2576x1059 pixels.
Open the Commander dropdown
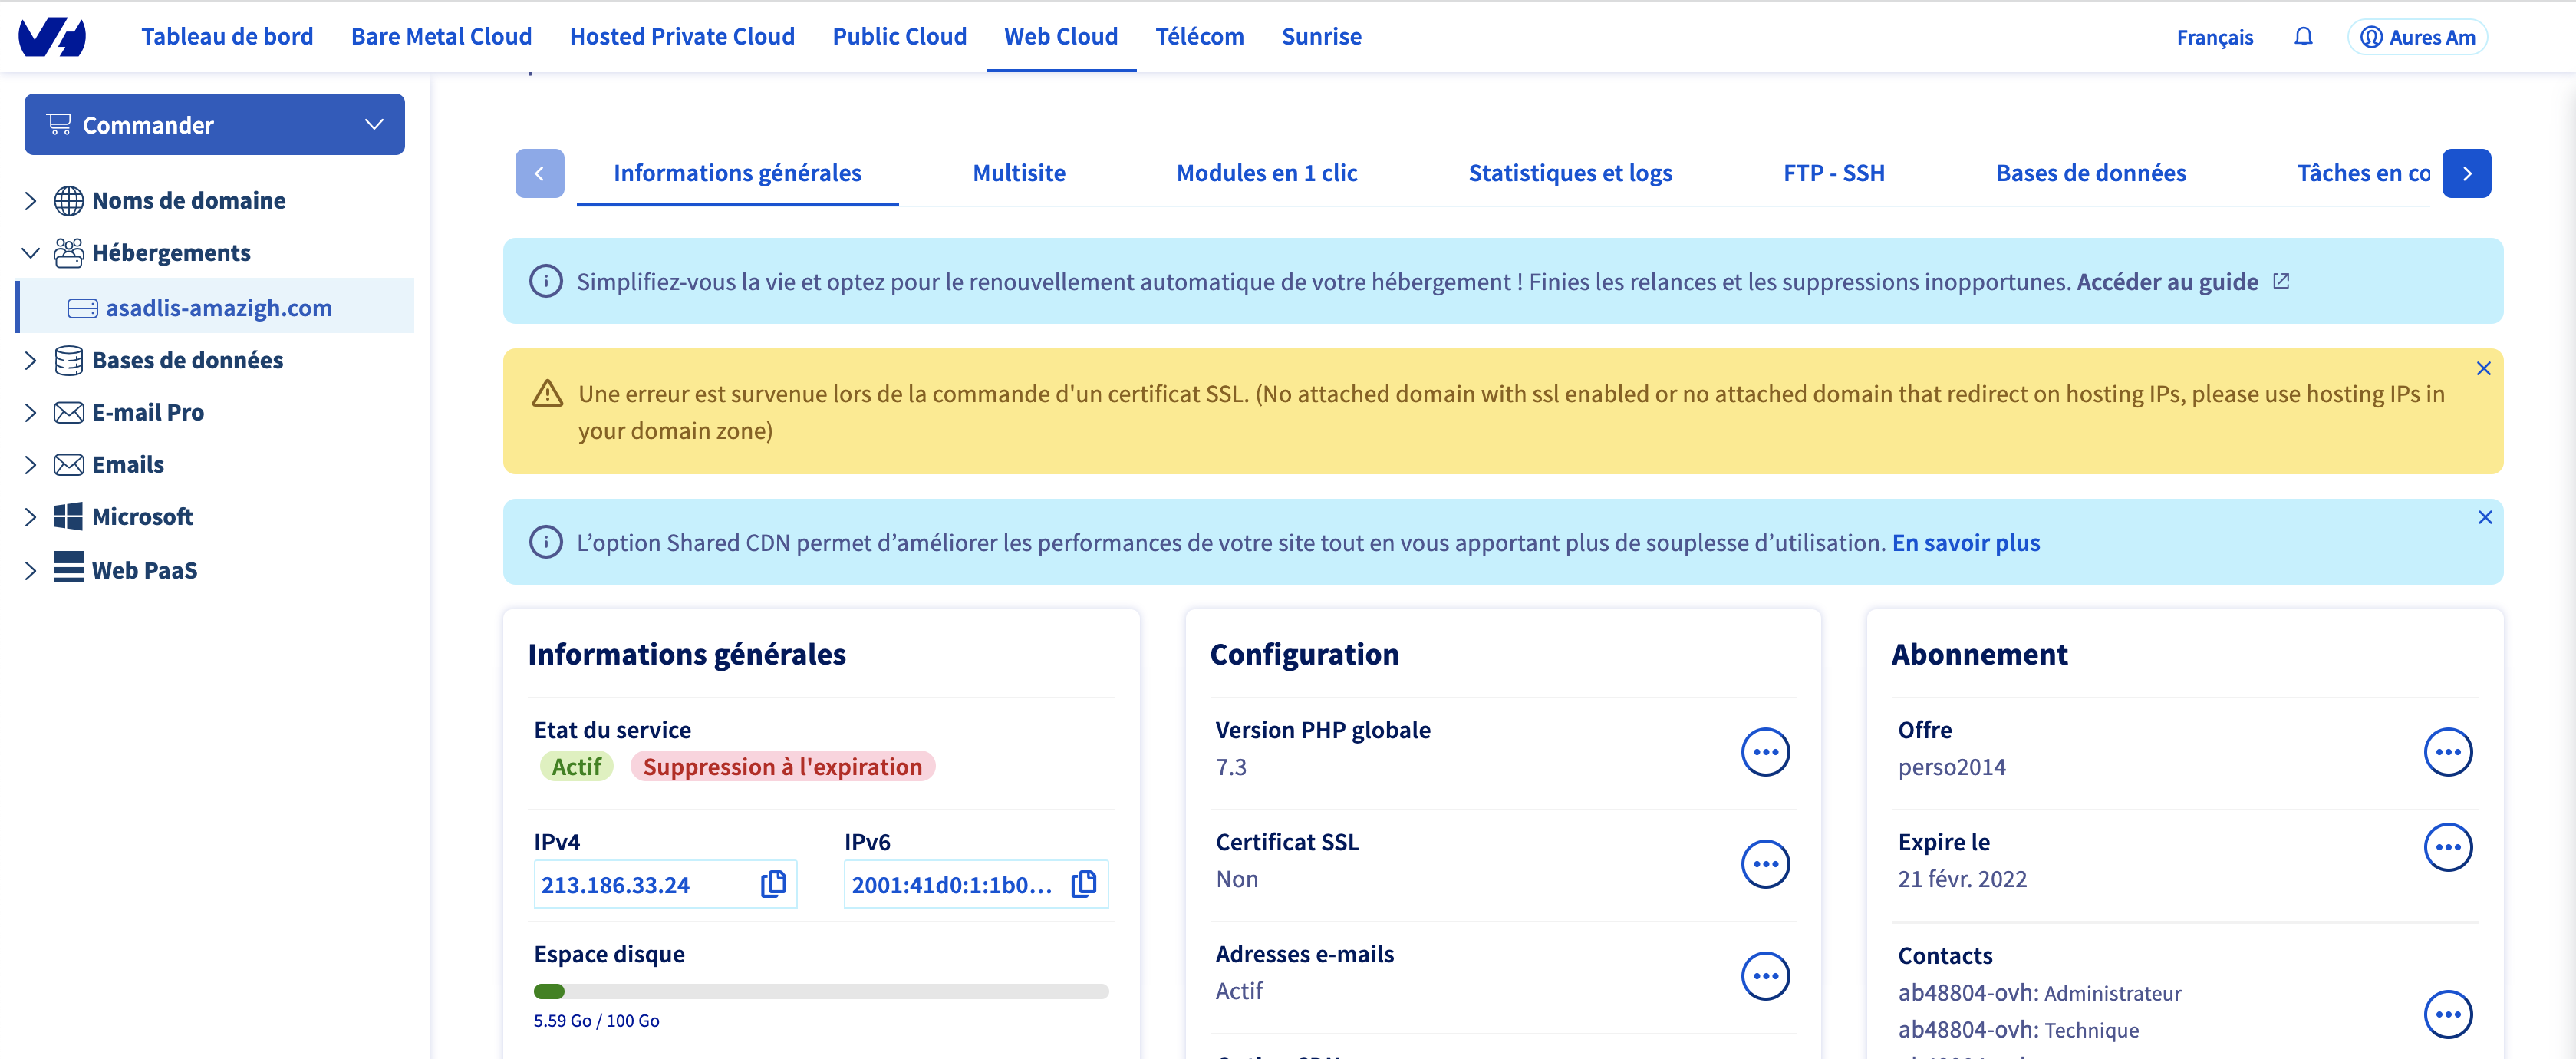pos(214,125)
